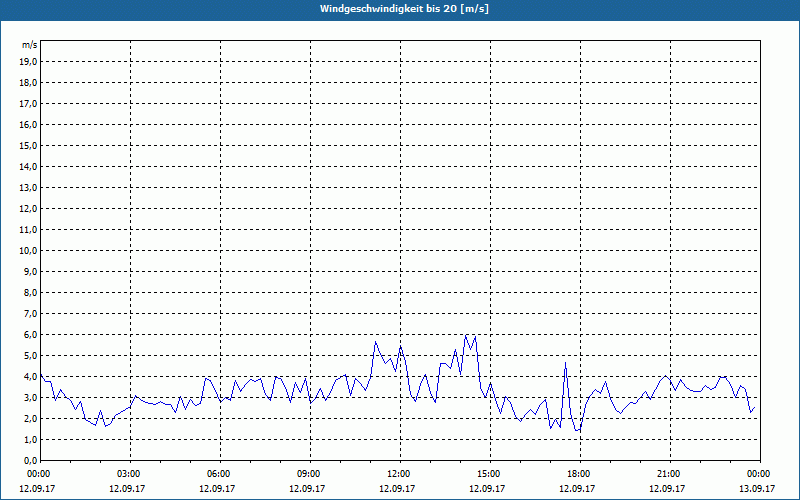Select the 12.09.17 date under 15:00
Image resolution: width=800 pixels, height=500 pixels.
click(x=487, y=488)
